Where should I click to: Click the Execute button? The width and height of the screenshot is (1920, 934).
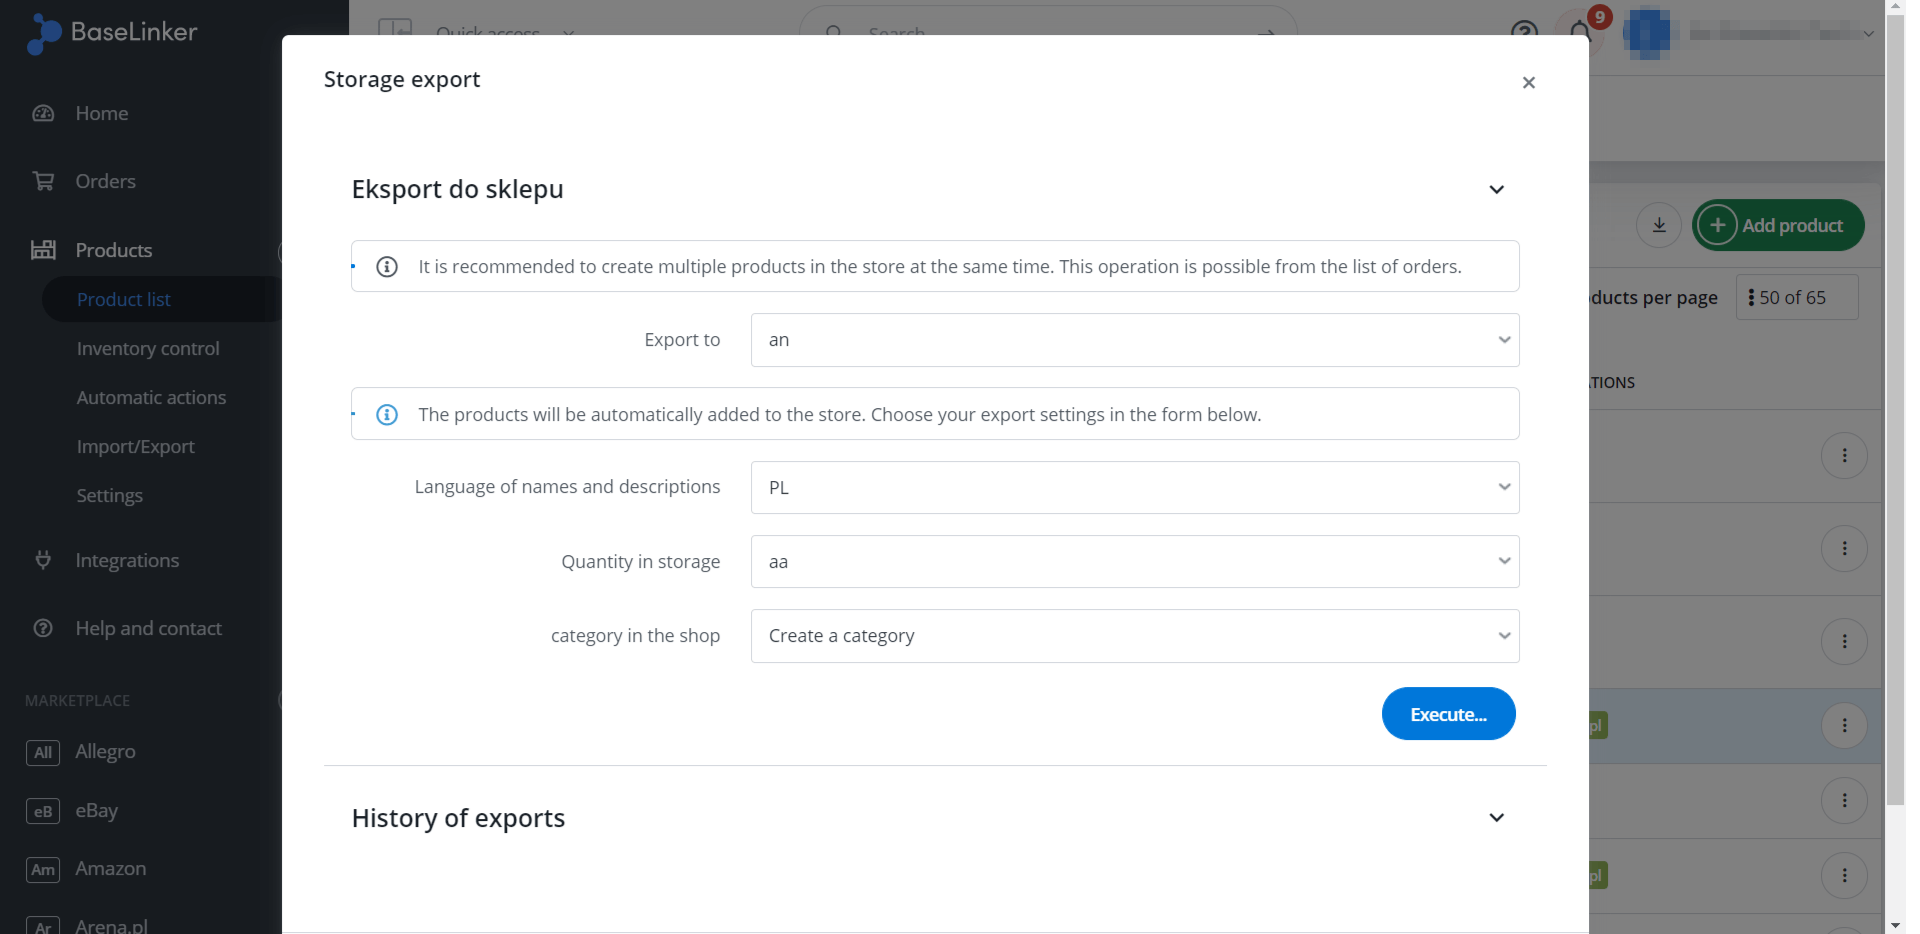click(1448, 714)
